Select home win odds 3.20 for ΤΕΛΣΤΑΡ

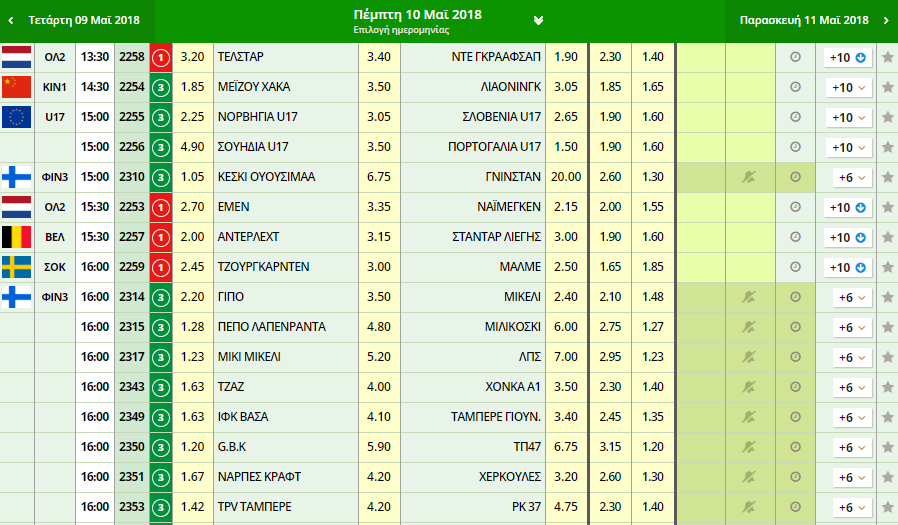click(194, 57)
